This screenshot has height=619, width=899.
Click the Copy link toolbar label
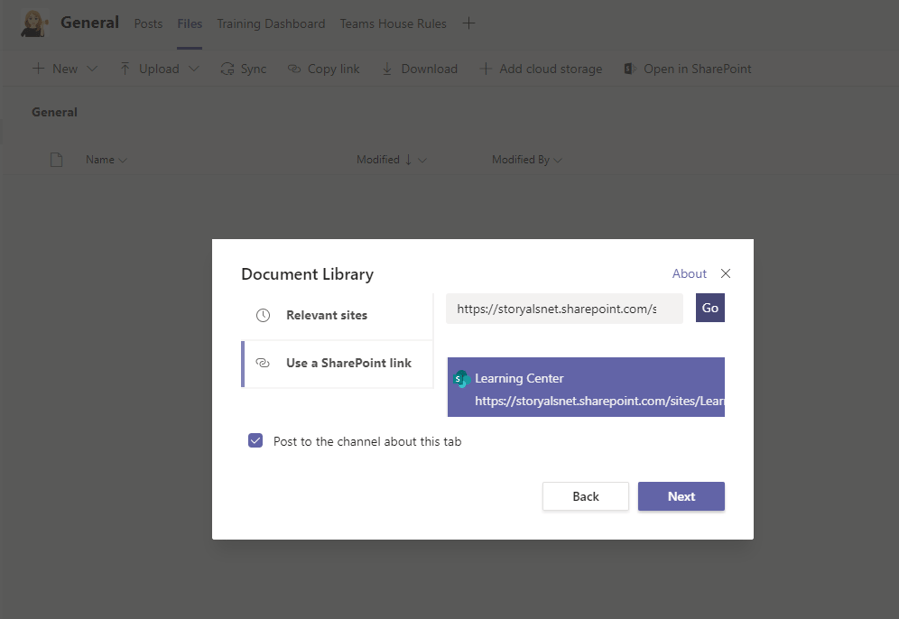tap(334, 69)
